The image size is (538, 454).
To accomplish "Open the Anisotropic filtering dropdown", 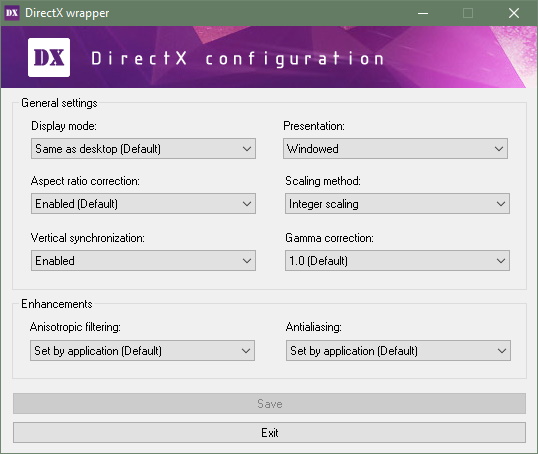I will [x=142, y=350].
